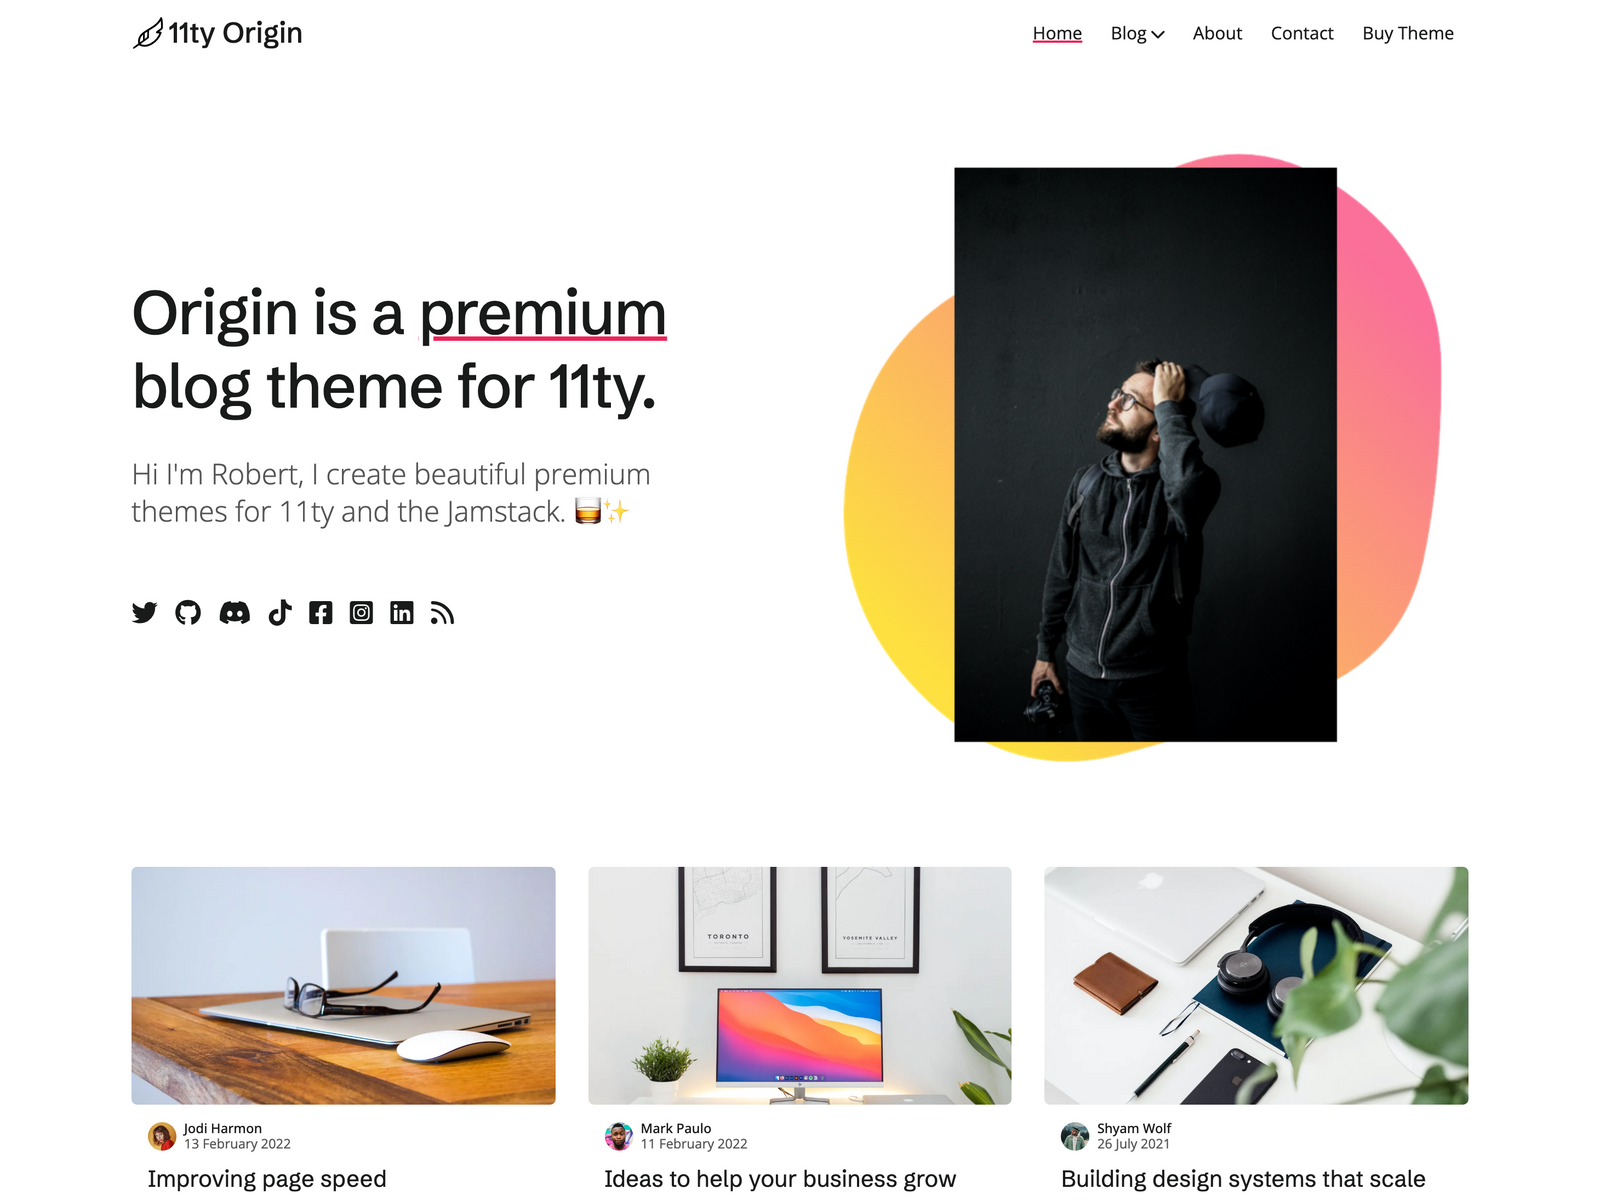This screenshot has width=1600, height=1200.
Task: Click the glasses and laptop post thumbnail
Action: click(343, 985)
